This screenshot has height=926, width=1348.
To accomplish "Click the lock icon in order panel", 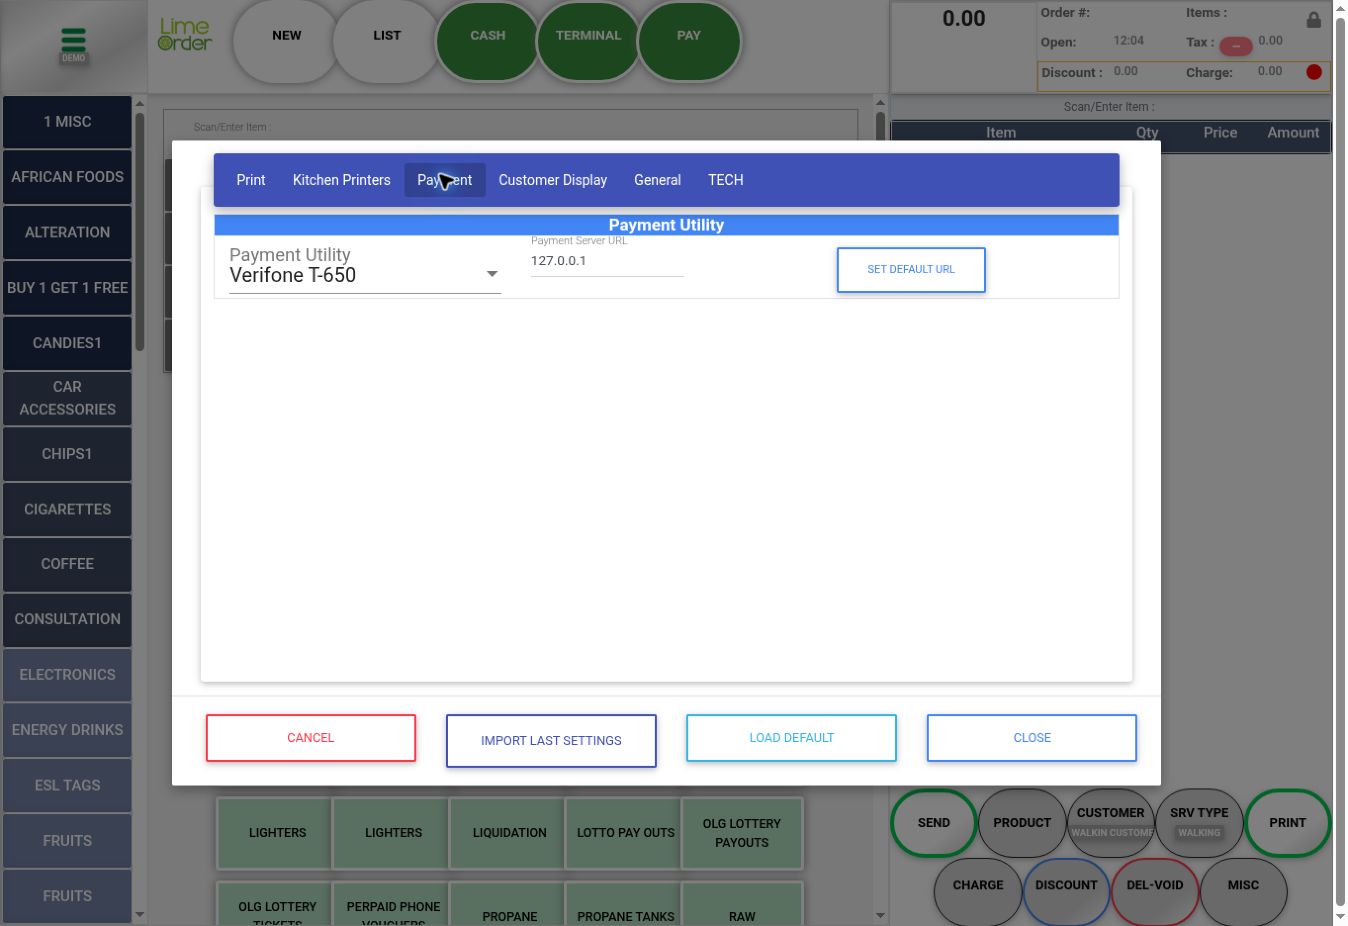I will [1313, 20].
